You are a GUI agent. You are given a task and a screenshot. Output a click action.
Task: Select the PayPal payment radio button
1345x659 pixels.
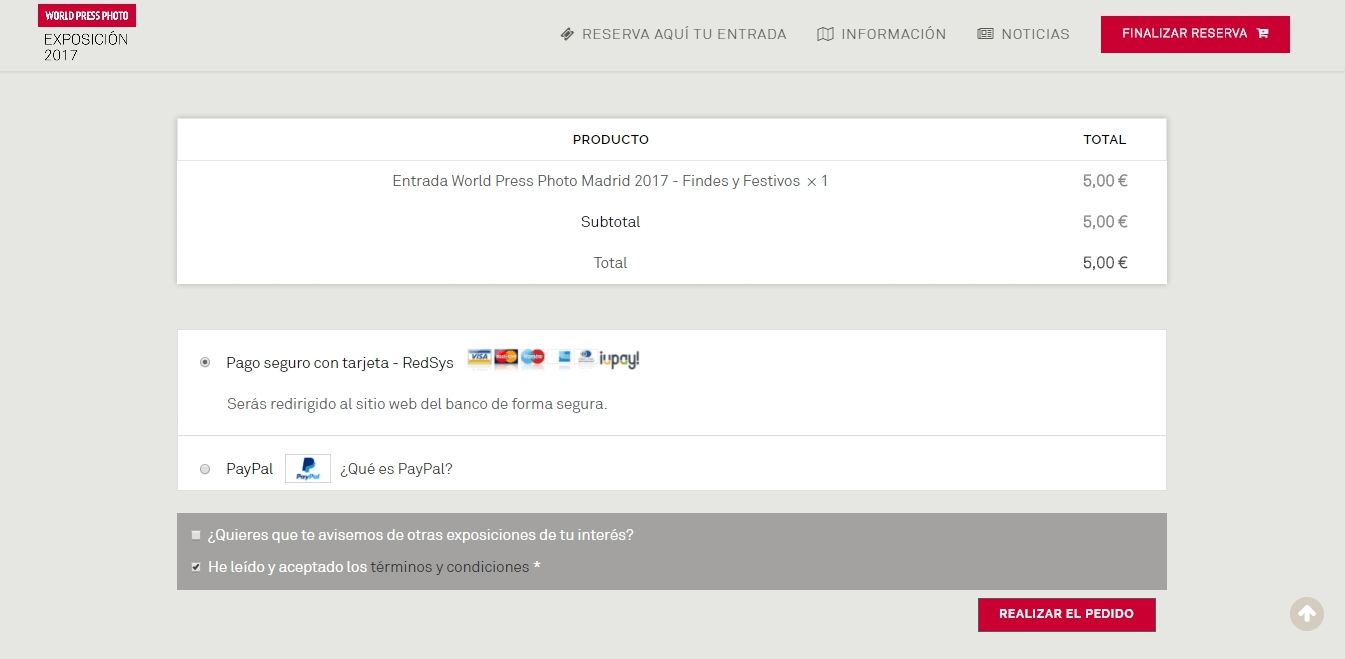click(205, 469)
